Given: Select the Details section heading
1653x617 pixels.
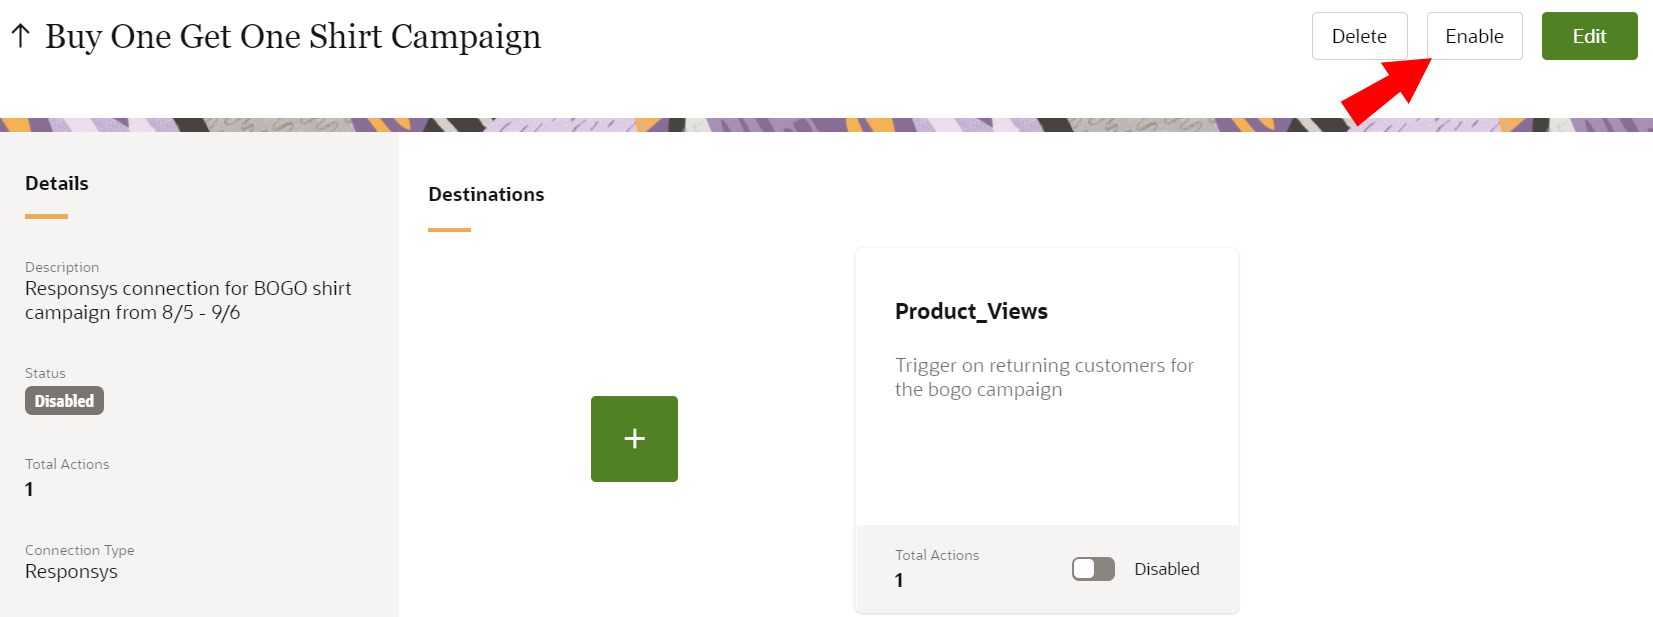Looking at the screenshot, I should (x=57, y=183).
